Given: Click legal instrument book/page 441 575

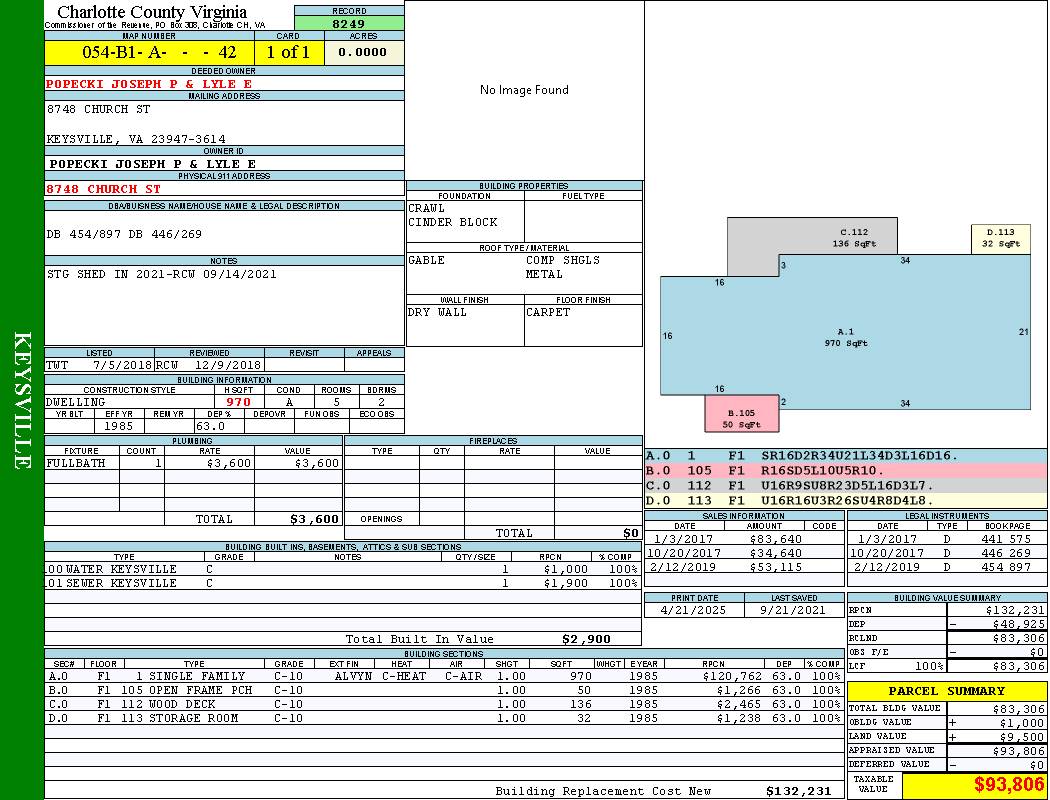Looking at the screenshot, I should (1006, 539).
